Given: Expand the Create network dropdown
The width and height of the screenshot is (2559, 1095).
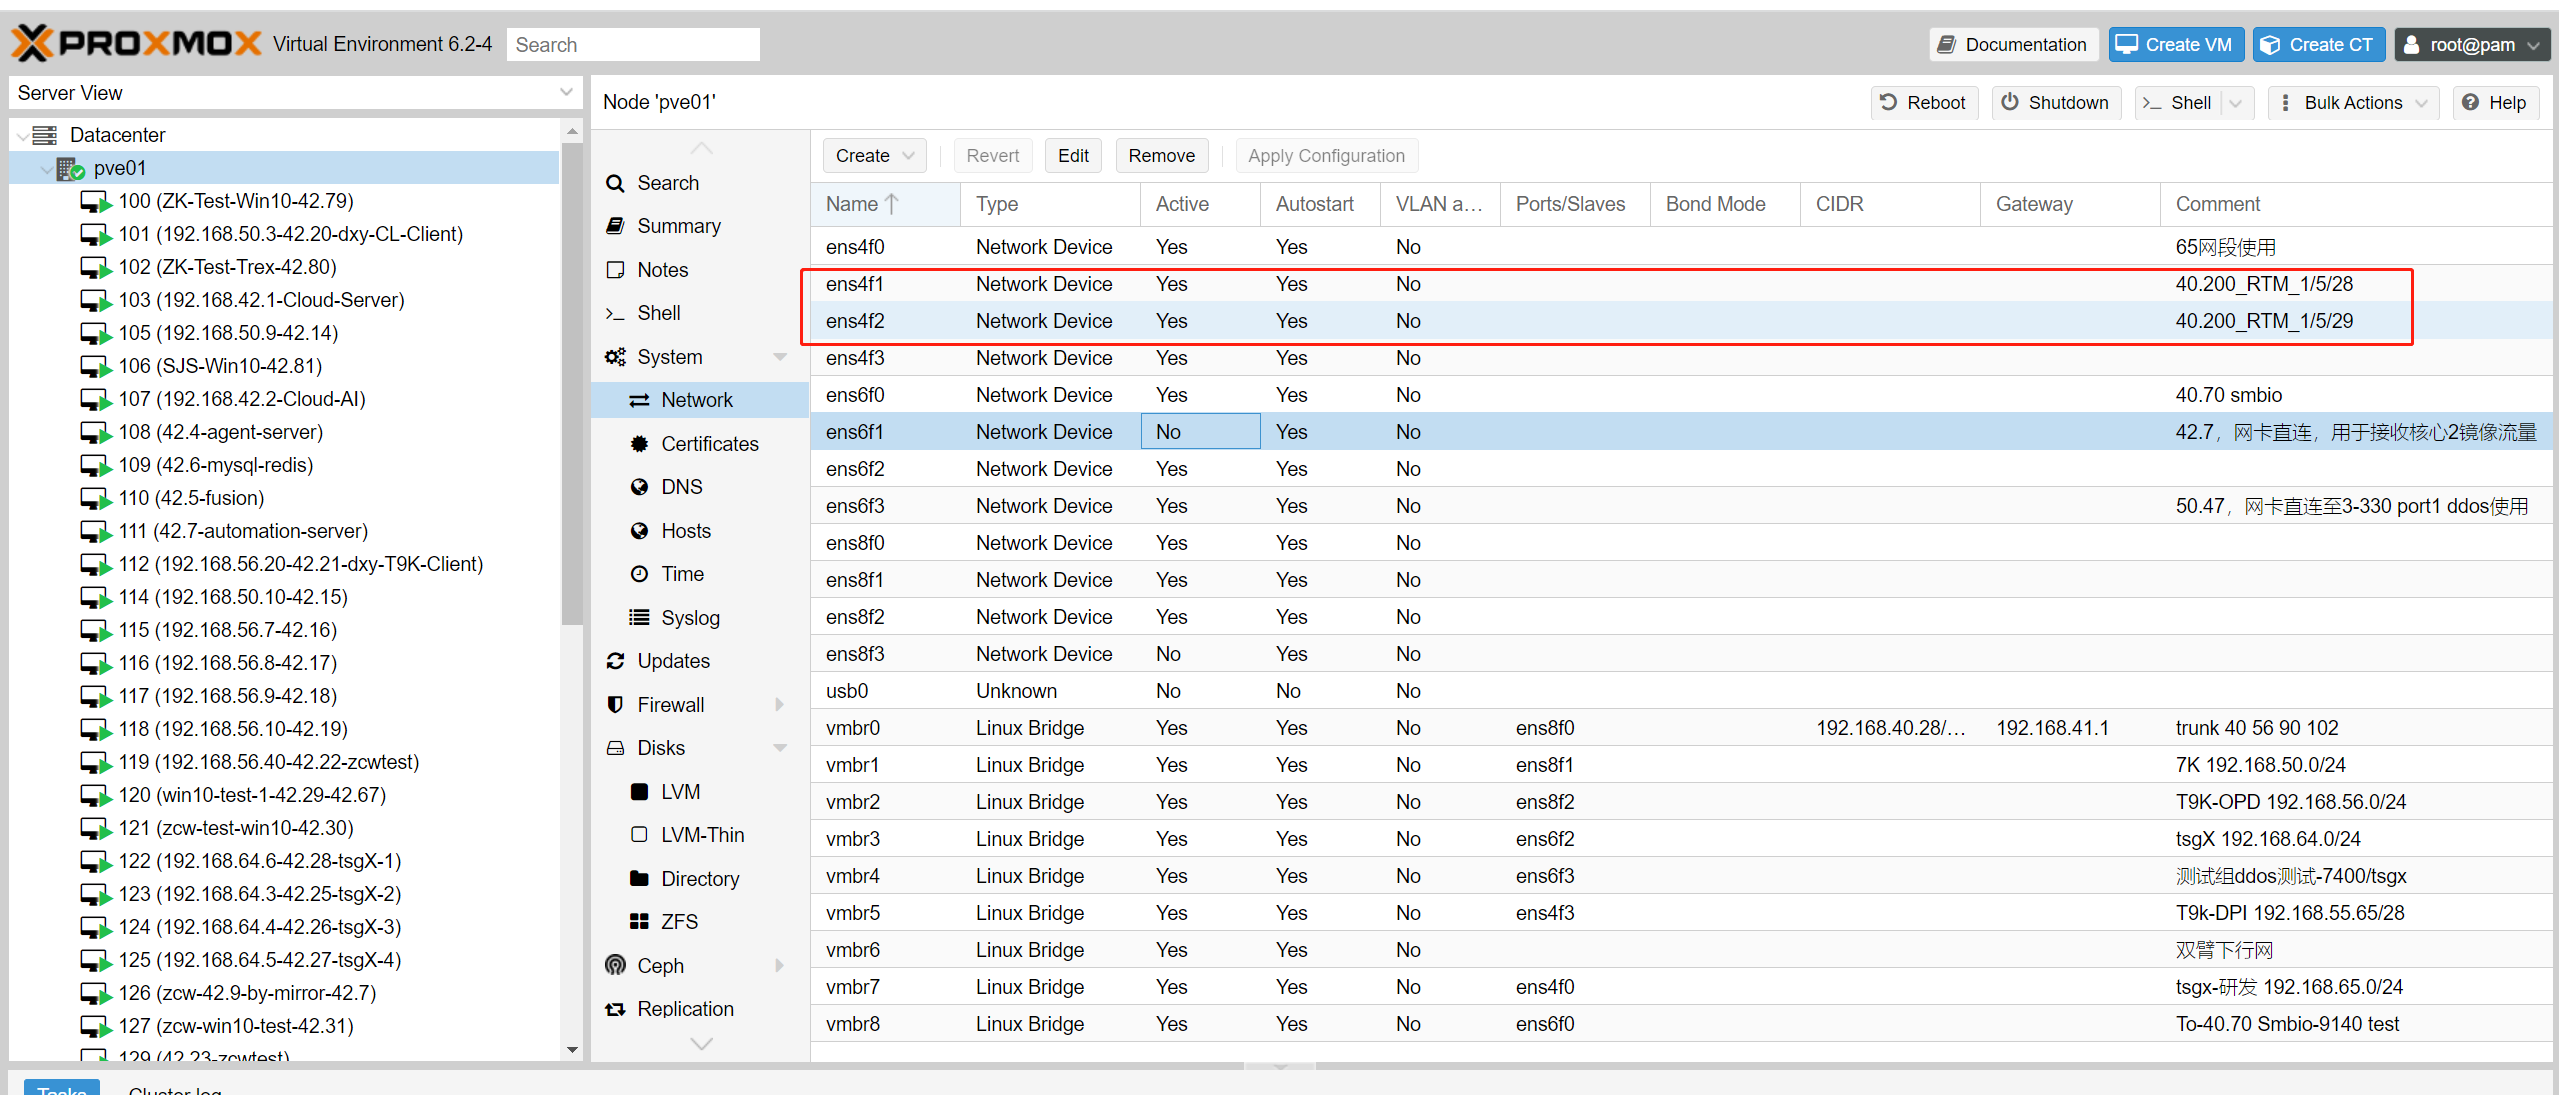Looking at the screenshot, I should click(x=874, y=156).
